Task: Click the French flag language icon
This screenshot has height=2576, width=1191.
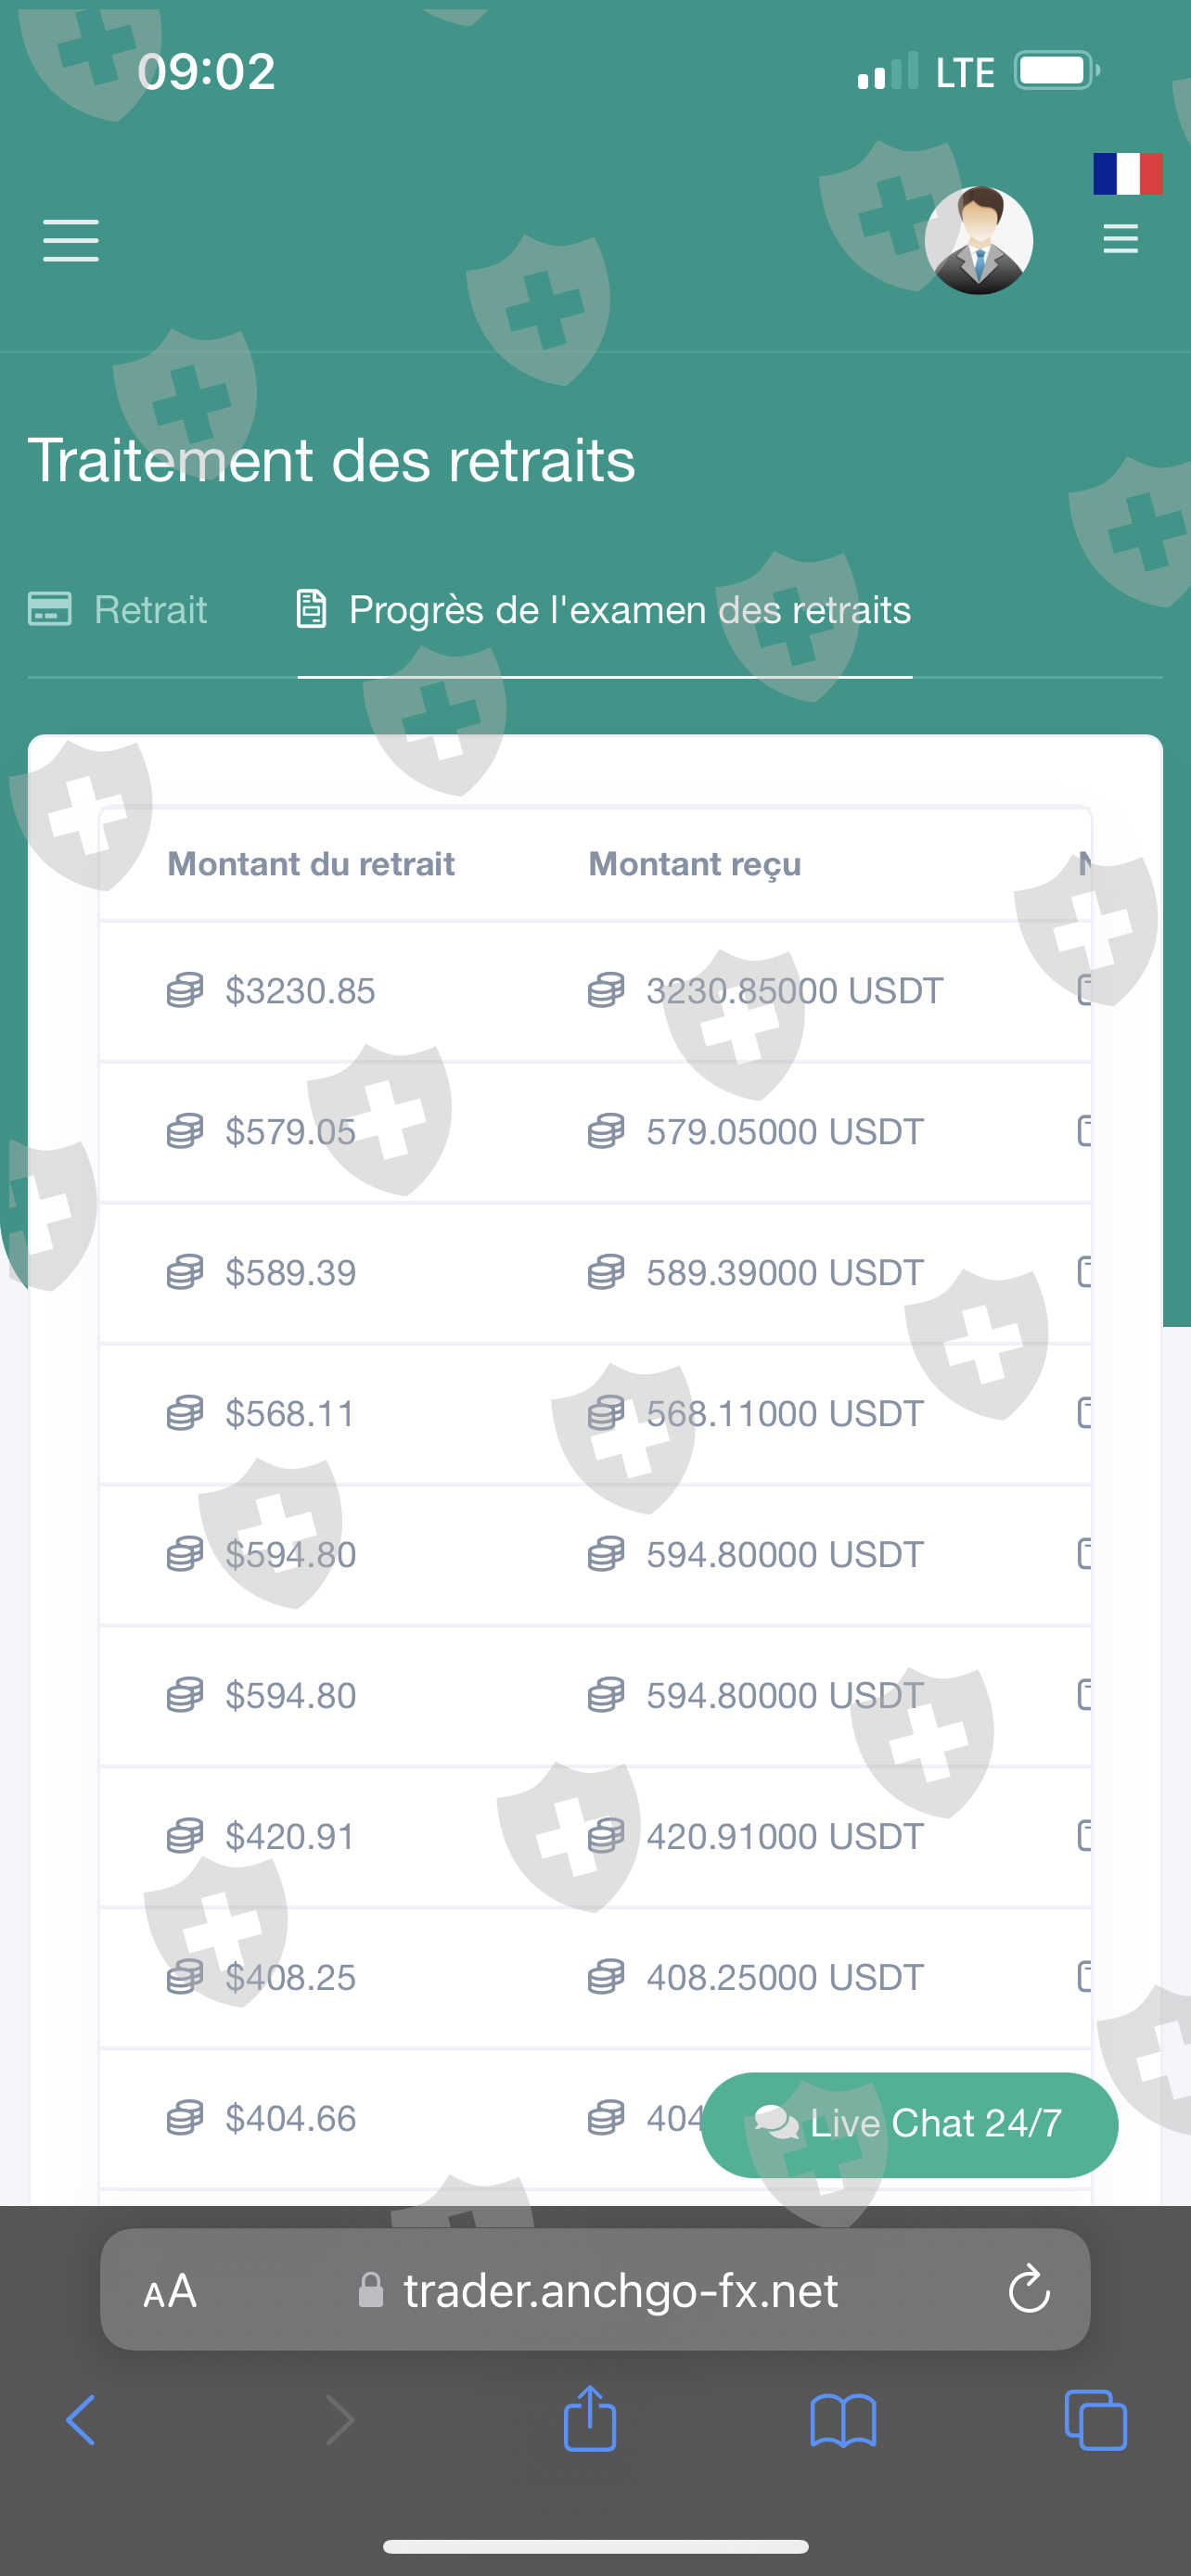Action: pyautogui.click(x=1127, y=174)
